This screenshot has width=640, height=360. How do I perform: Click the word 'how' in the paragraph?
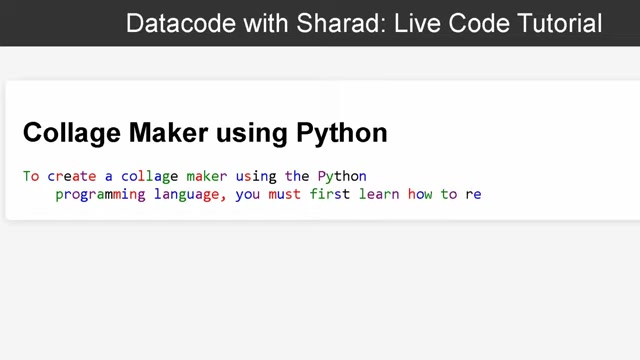click(x=420, y=194)
